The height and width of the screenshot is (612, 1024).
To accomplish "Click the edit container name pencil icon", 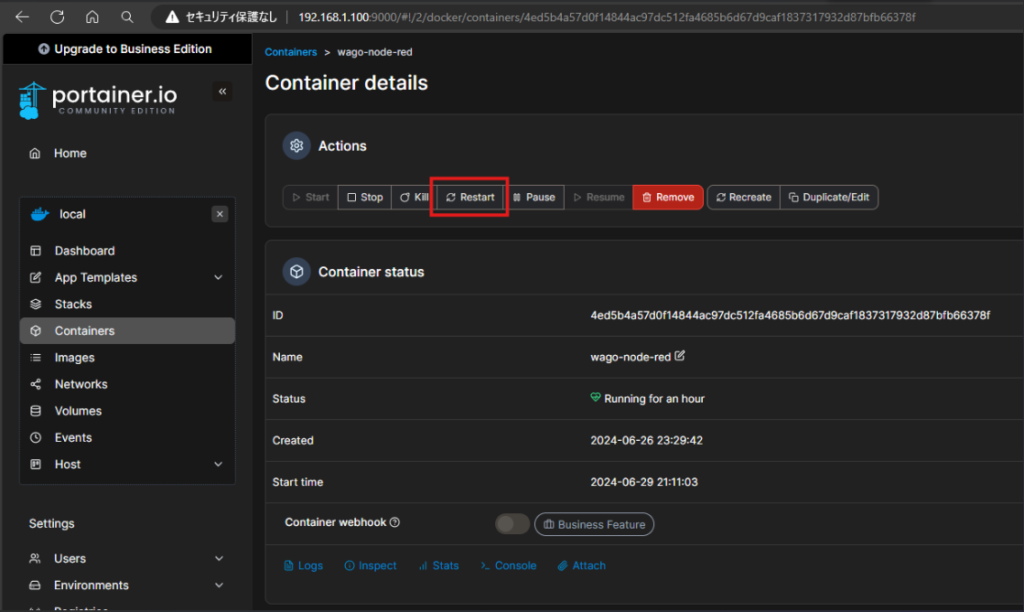I will [x=680, y=356].
